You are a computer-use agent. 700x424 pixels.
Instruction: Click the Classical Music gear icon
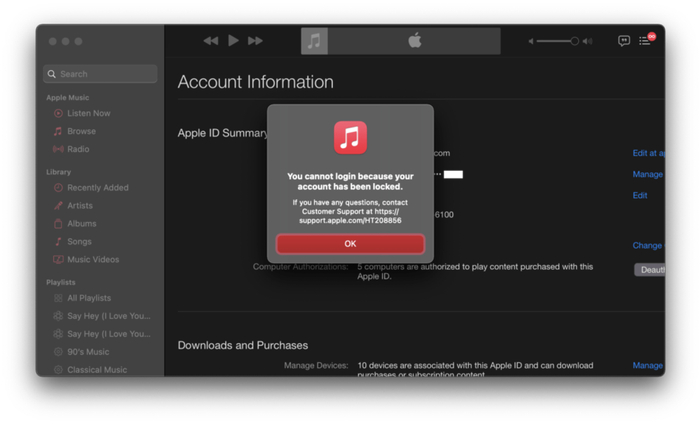pos(58,370)
